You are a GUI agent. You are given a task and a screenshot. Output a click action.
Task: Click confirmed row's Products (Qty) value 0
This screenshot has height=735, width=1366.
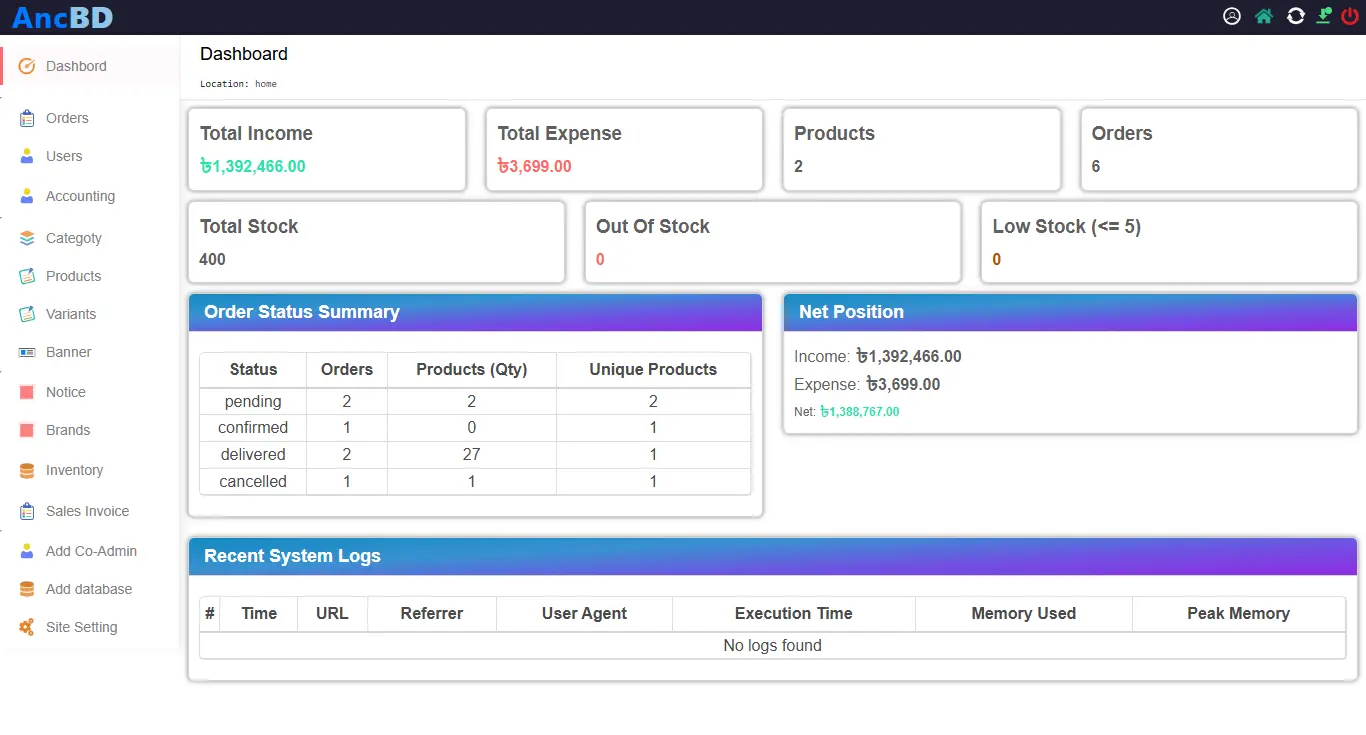[471, 428]
